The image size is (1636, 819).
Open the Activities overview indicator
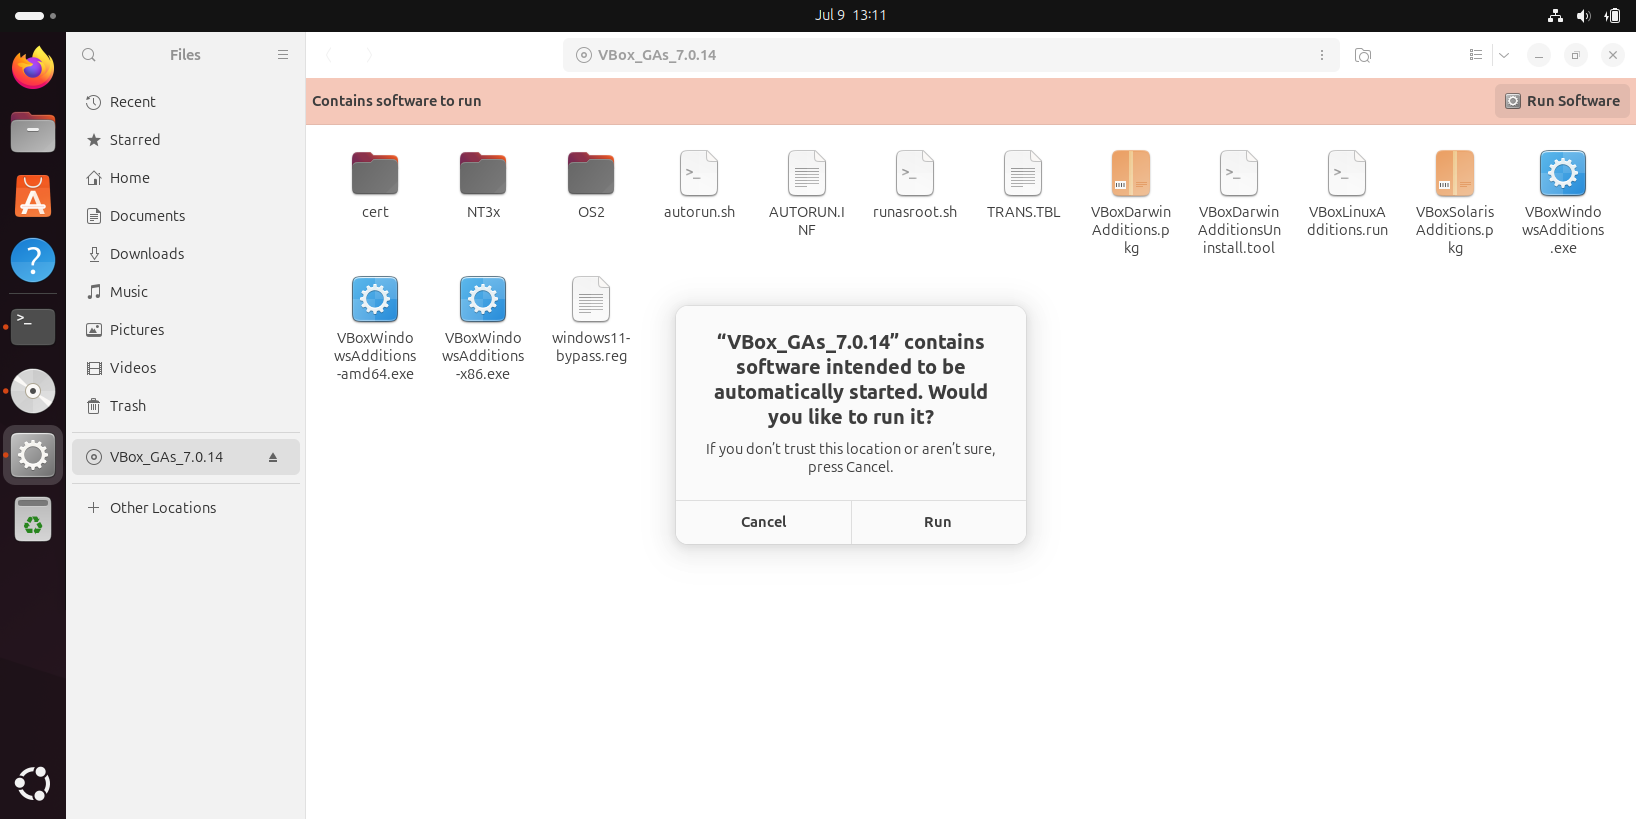(36, 16)
